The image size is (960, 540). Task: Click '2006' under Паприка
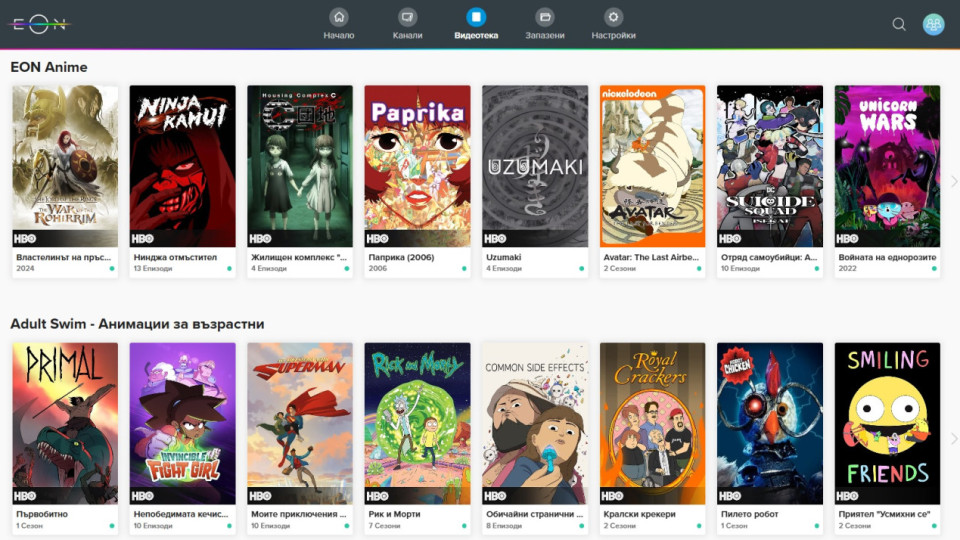pos(378,269)
